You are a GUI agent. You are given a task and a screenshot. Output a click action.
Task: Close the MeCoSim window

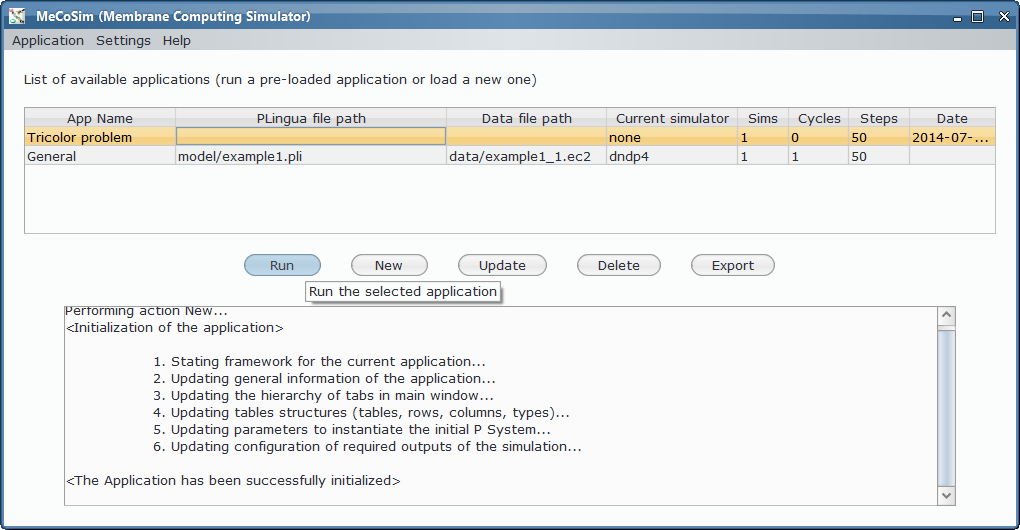(1004, 17)
